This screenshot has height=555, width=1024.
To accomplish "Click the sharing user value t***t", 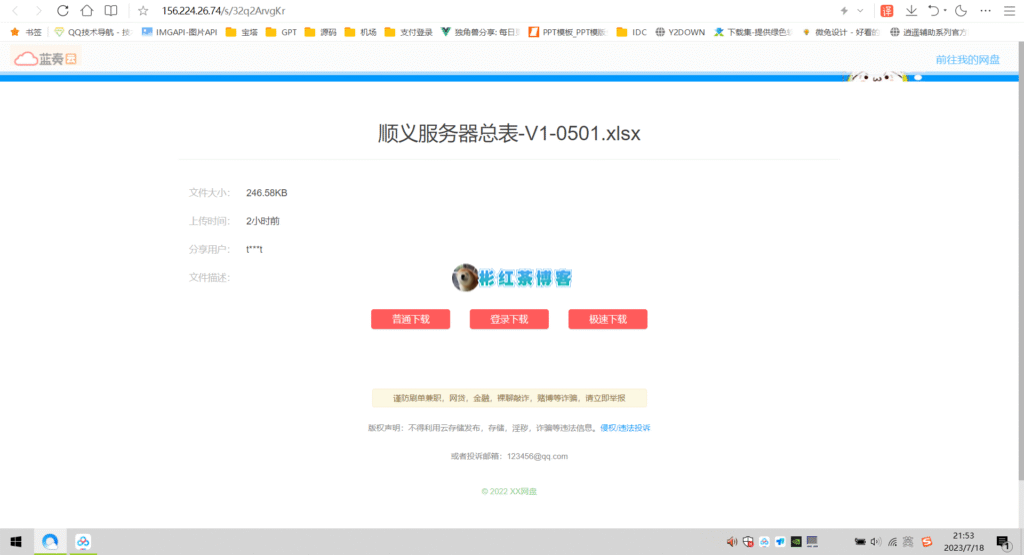I will 254,249.
